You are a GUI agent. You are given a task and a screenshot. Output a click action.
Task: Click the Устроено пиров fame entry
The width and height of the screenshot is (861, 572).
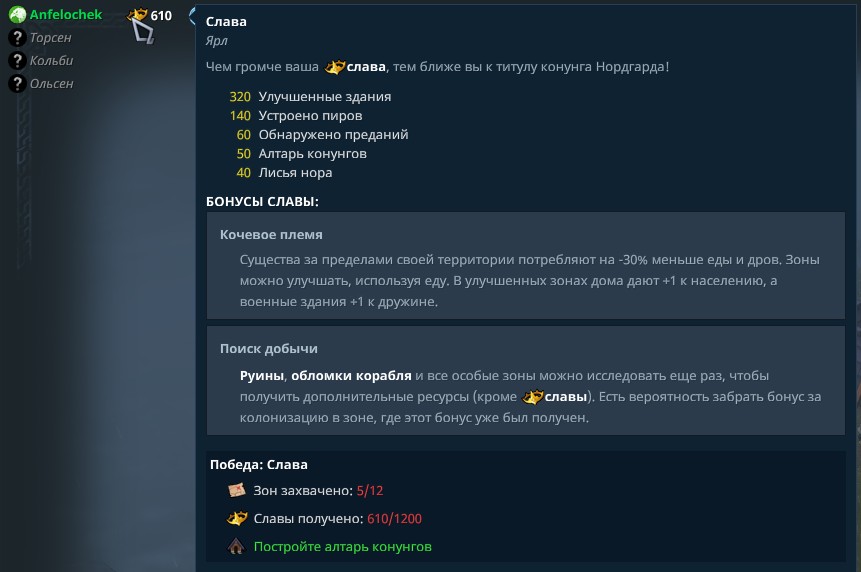click(296, 116)
